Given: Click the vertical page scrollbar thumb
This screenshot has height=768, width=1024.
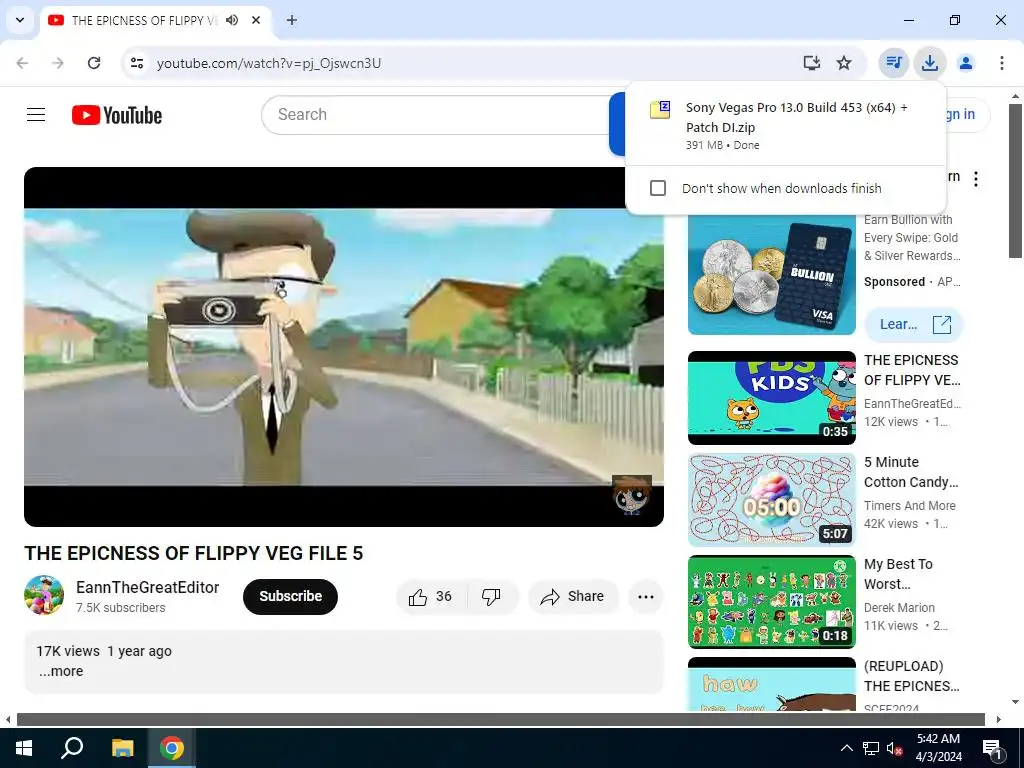Looking at the screenshot, I should [x=1015, y=180].
